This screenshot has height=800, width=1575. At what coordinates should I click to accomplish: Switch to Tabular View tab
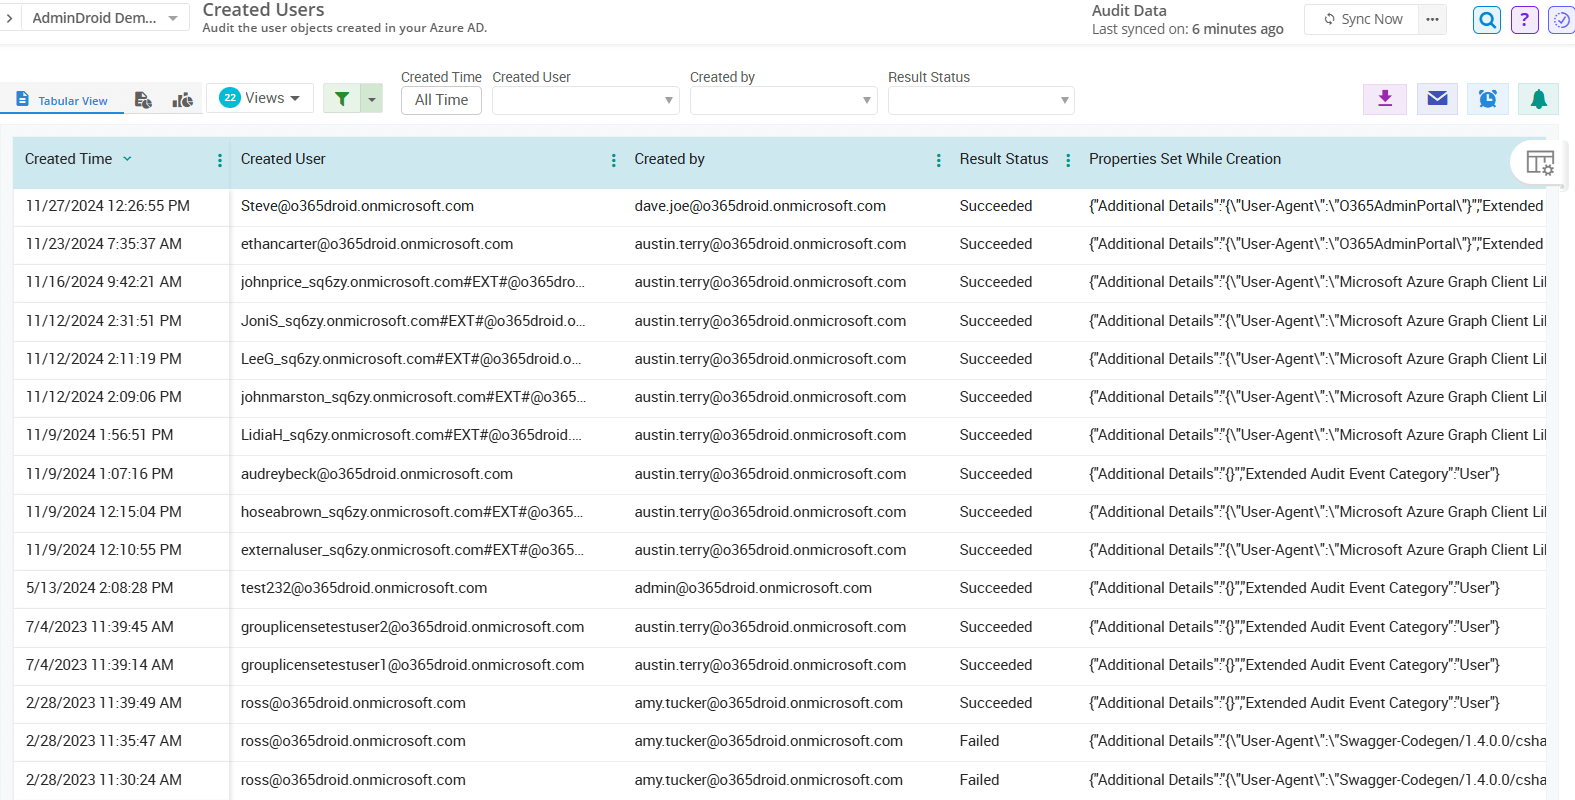tap(62, 100)
